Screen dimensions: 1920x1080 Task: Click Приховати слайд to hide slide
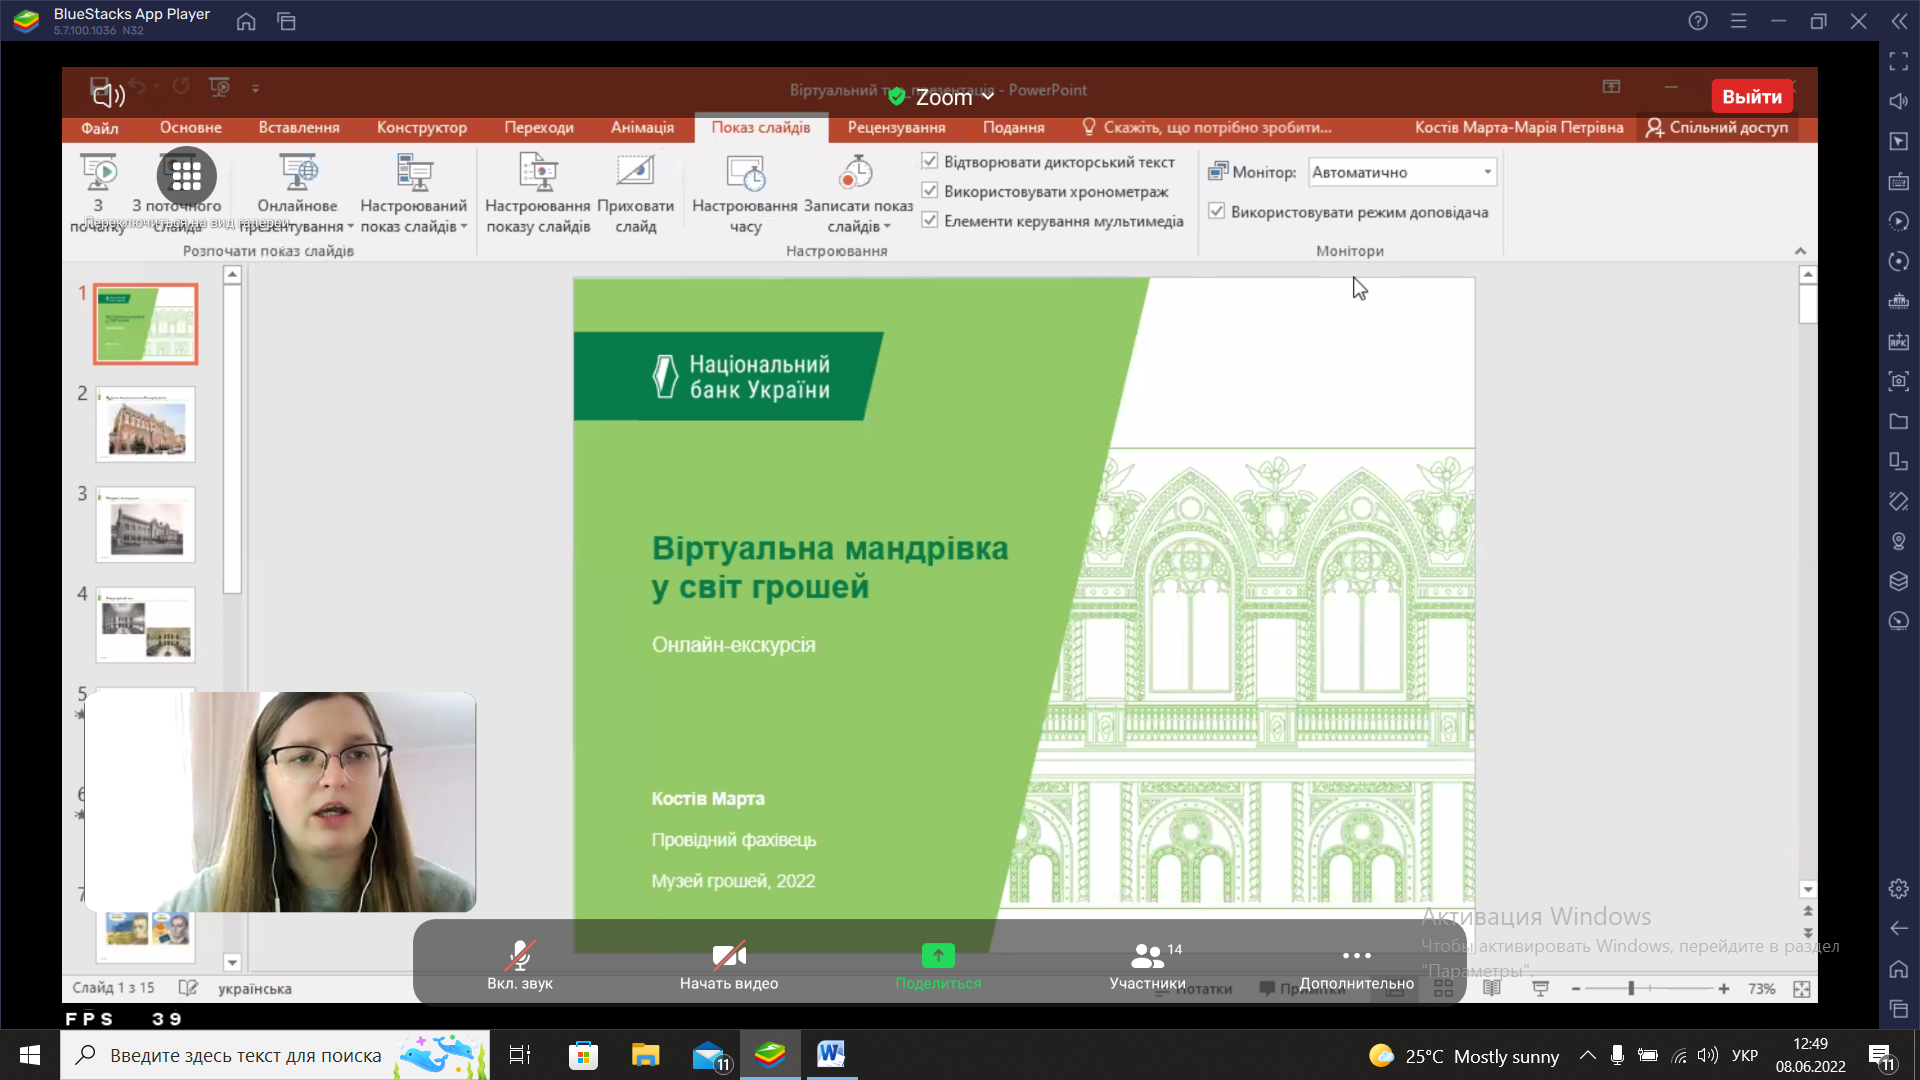tap(636, 193)
